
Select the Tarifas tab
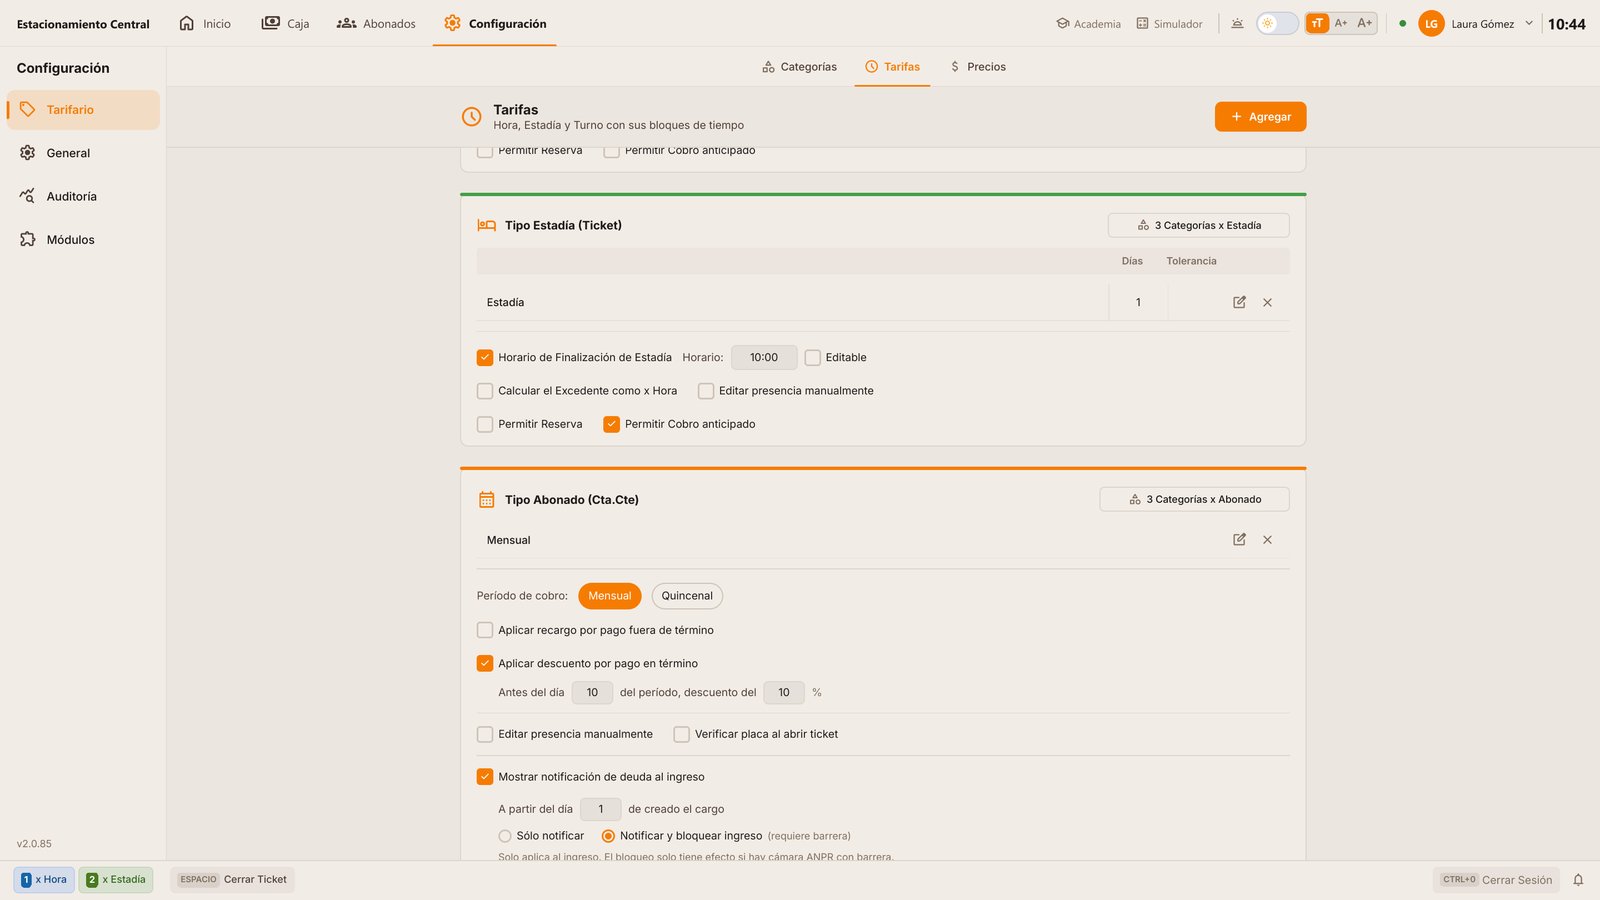pyautogui.click(x=892, y=67)
